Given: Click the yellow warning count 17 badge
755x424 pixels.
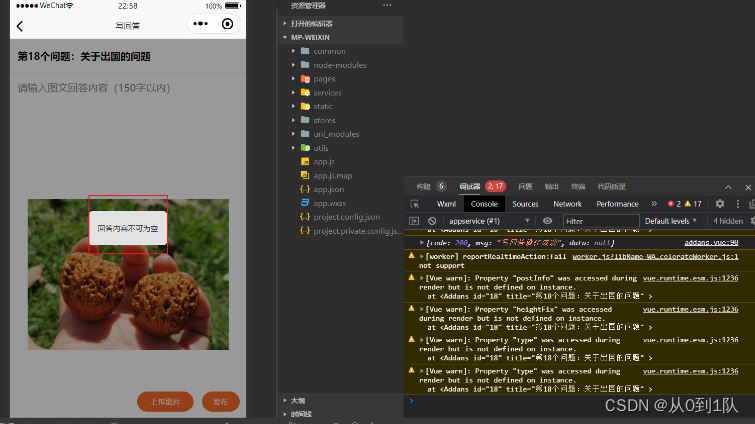Looking at the screenshot, I should 693,204.
